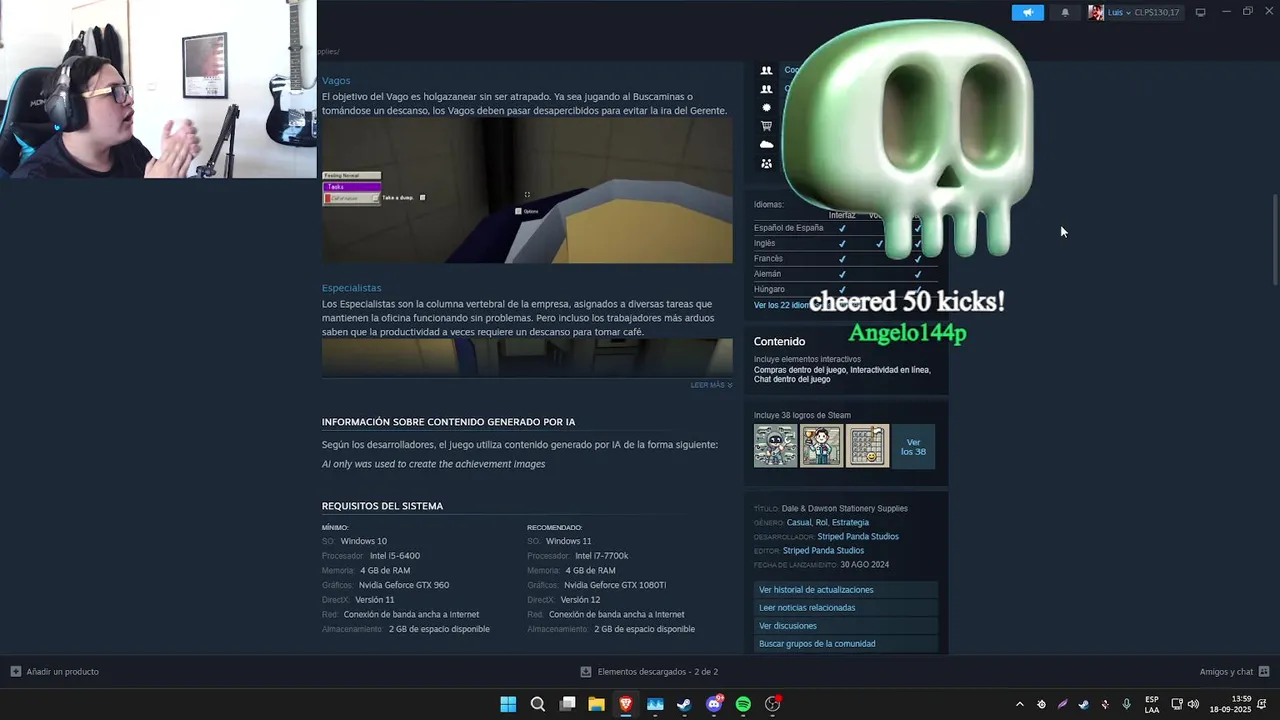Click the Steam achievements feature icon

(766, 107)
